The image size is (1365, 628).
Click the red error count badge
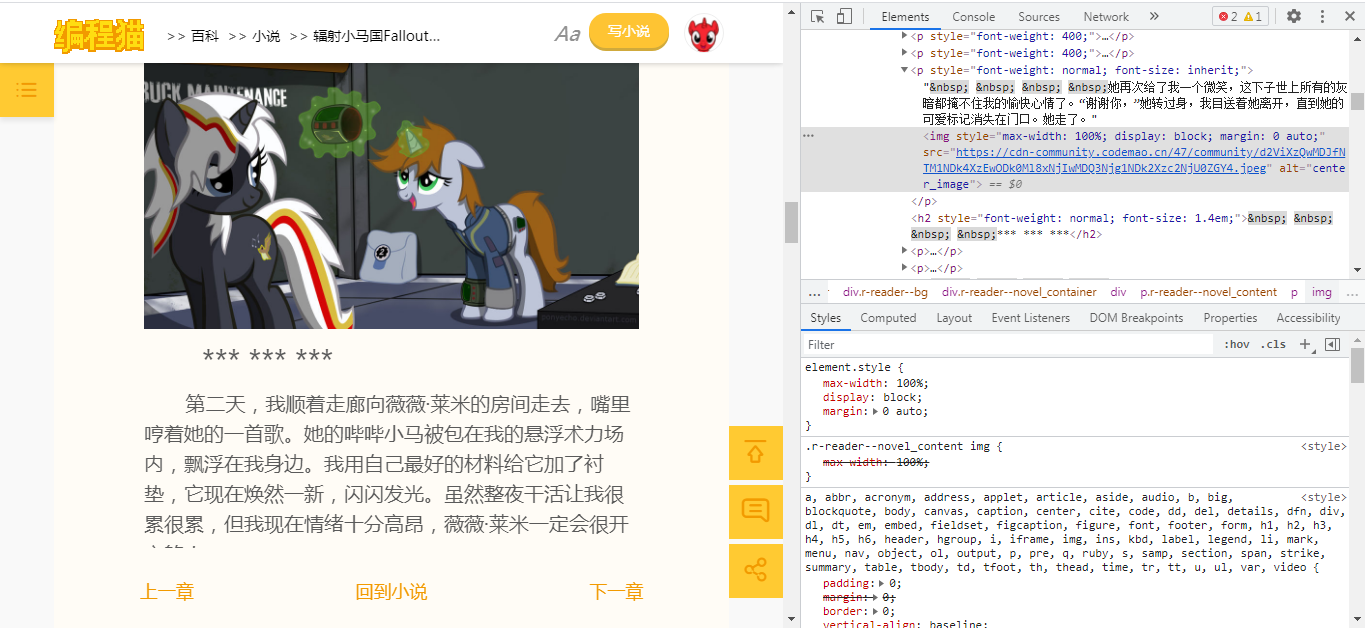[1227, 16]
